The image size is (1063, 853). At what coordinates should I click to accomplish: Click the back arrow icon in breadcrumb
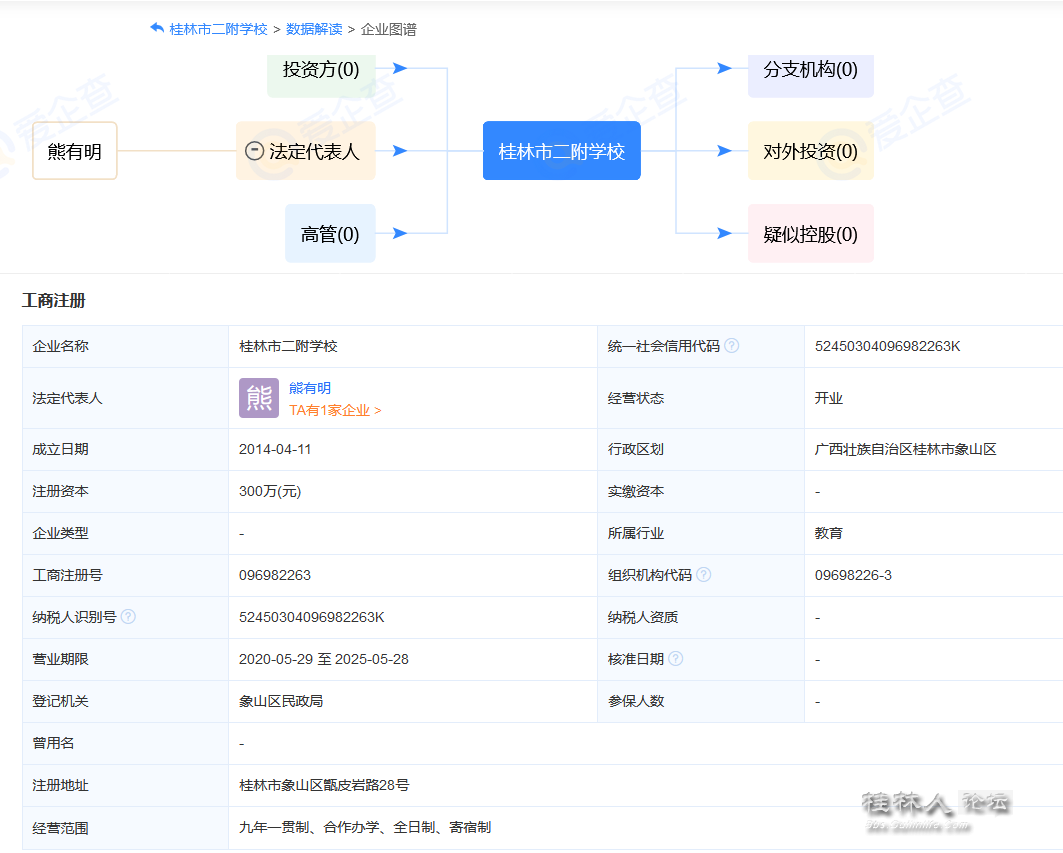pos(157,28)
